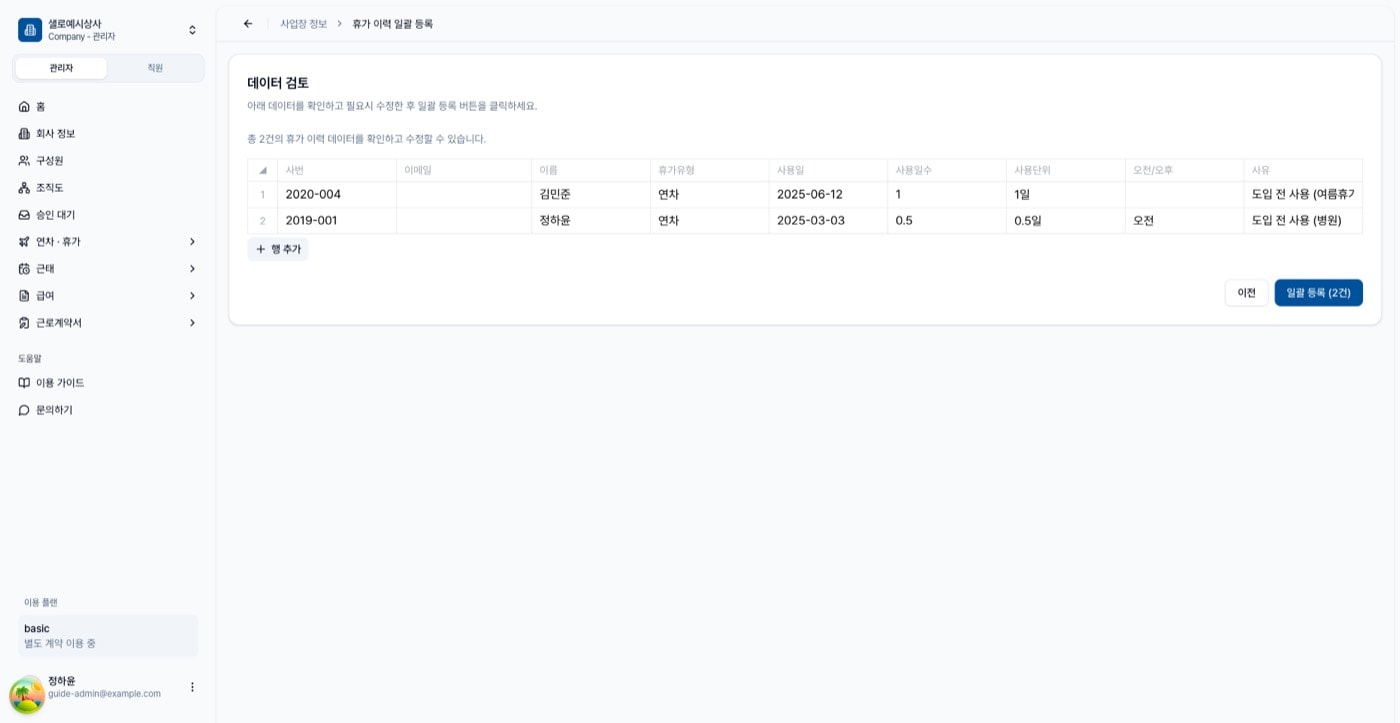1400x723 pixels.
Task: Click the 이전 button
Action: point(1246,293)
